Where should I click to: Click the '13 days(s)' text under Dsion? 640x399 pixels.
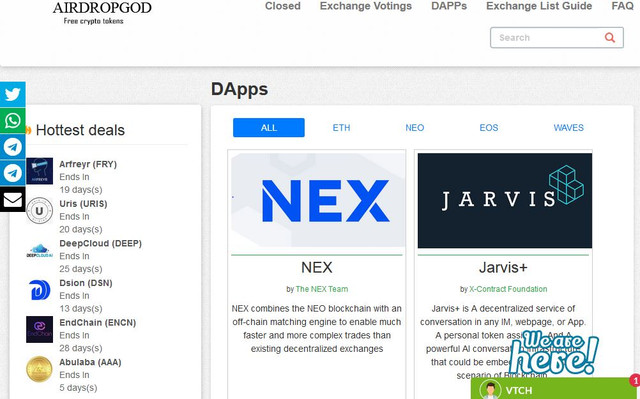[x=81, y=308]
